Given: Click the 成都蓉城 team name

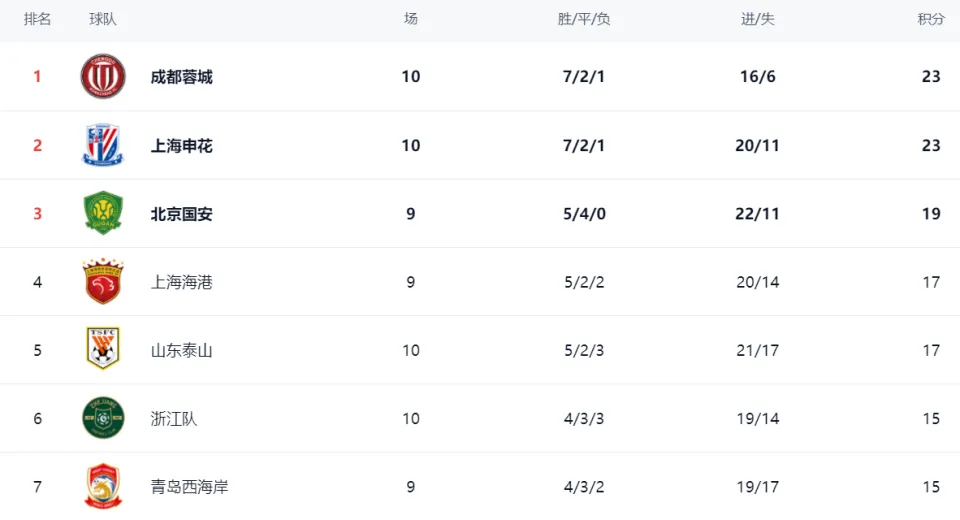Looking at the screenshot, I should (182, 77).
